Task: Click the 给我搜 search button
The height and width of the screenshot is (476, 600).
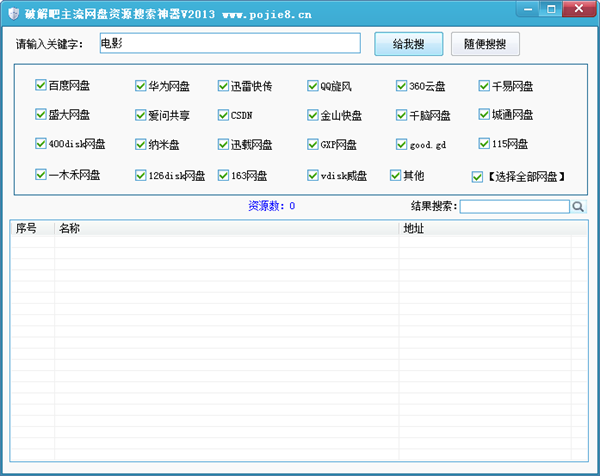Action: click(408, 45)
